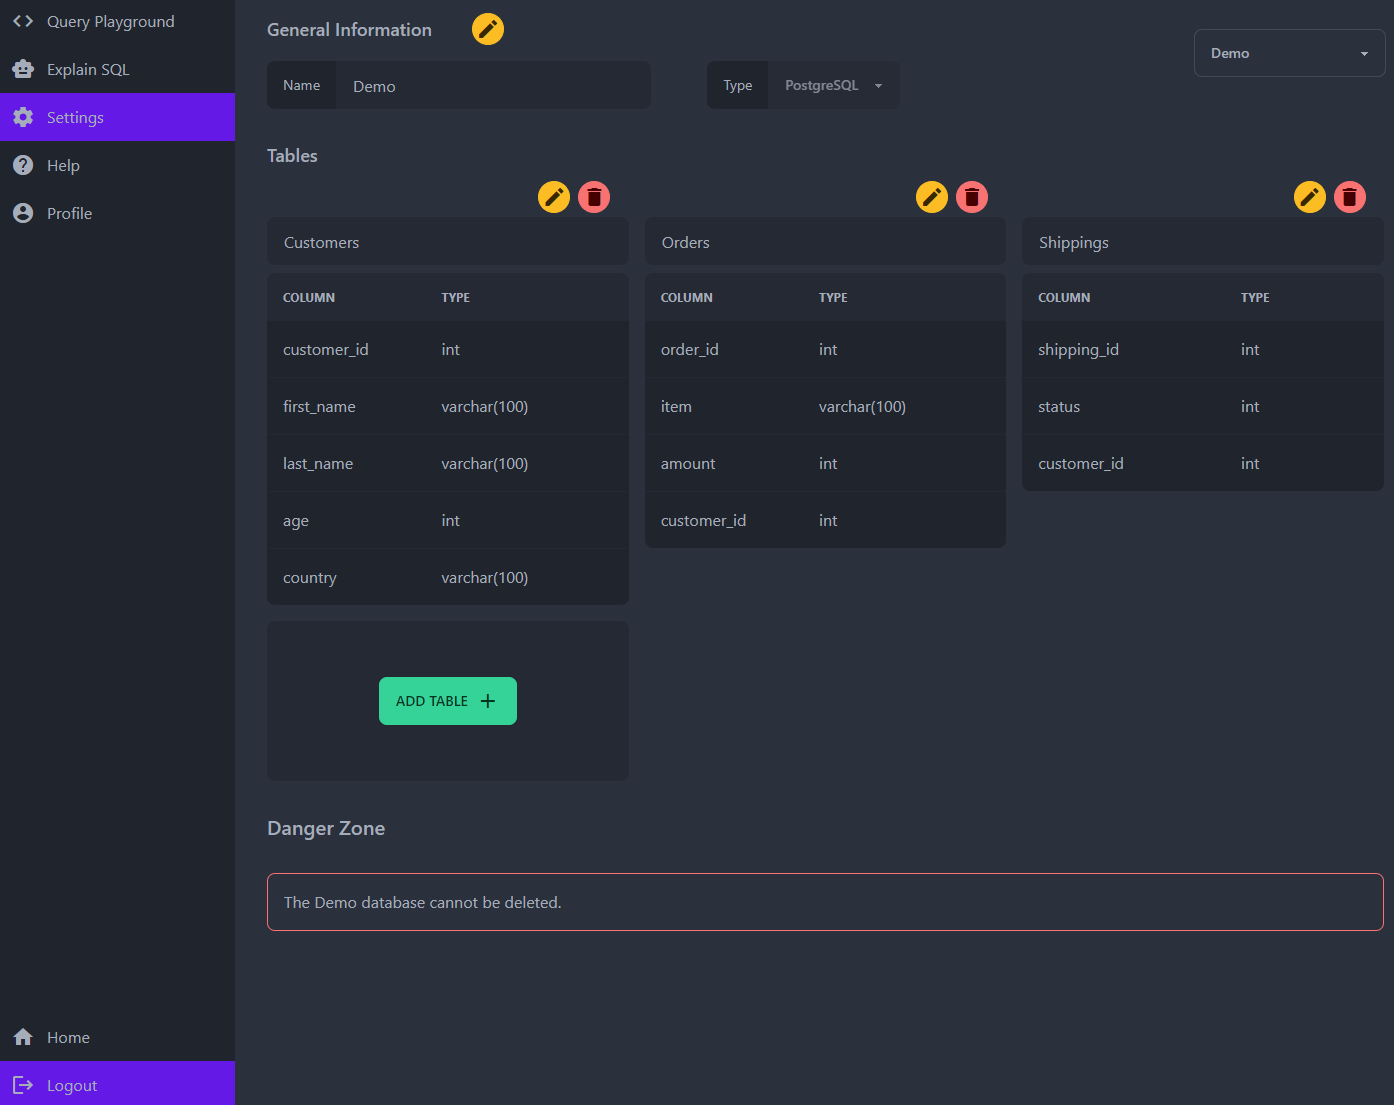
Task: Go to Home in the sidebar
Action: (68, 1037)
